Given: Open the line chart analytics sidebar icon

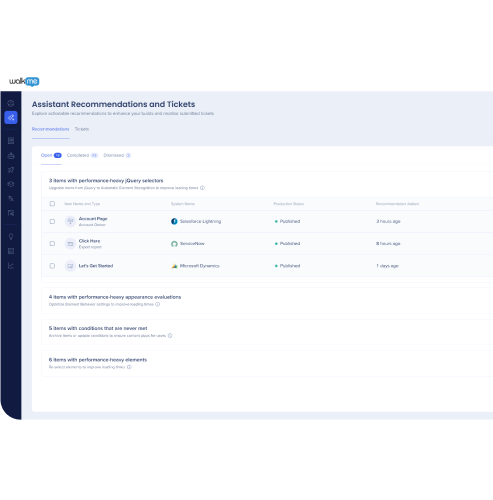Looking at the screenshot, I should point(11,266).
